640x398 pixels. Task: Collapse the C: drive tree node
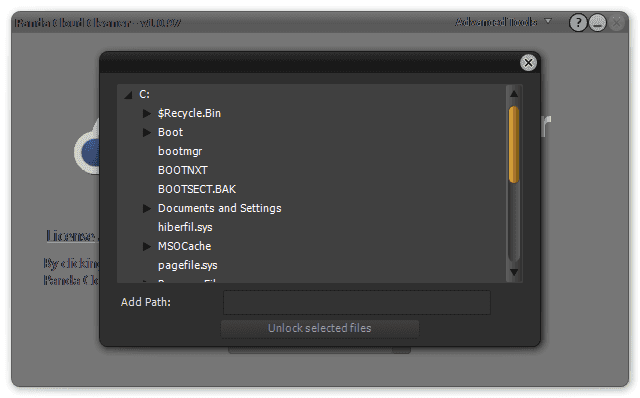click(x=129, y=95)
